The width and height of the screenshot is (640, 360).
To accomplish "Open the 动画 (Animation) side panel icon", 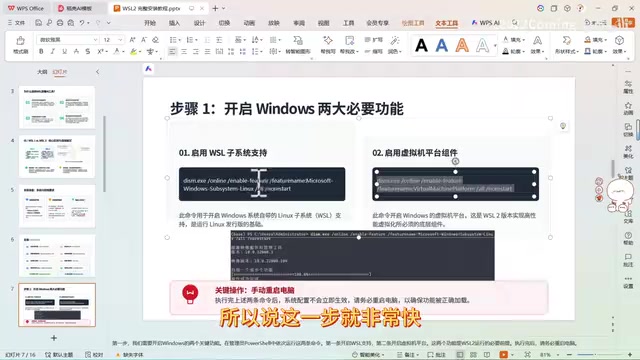I will pos(628,108).
